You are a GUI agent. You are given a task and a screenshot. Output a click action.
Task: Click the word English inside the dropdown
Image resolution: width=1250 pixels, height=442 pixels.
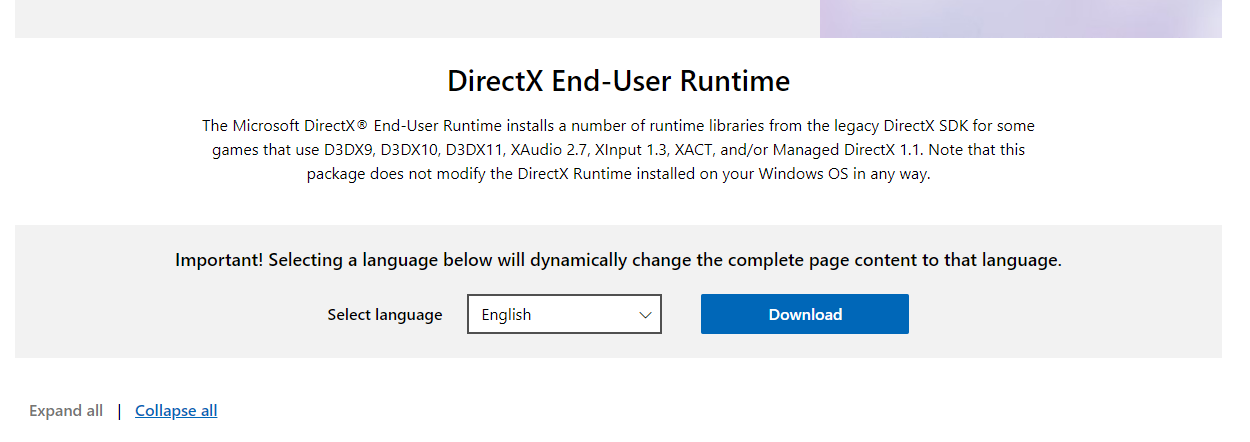tap(506, 315)
